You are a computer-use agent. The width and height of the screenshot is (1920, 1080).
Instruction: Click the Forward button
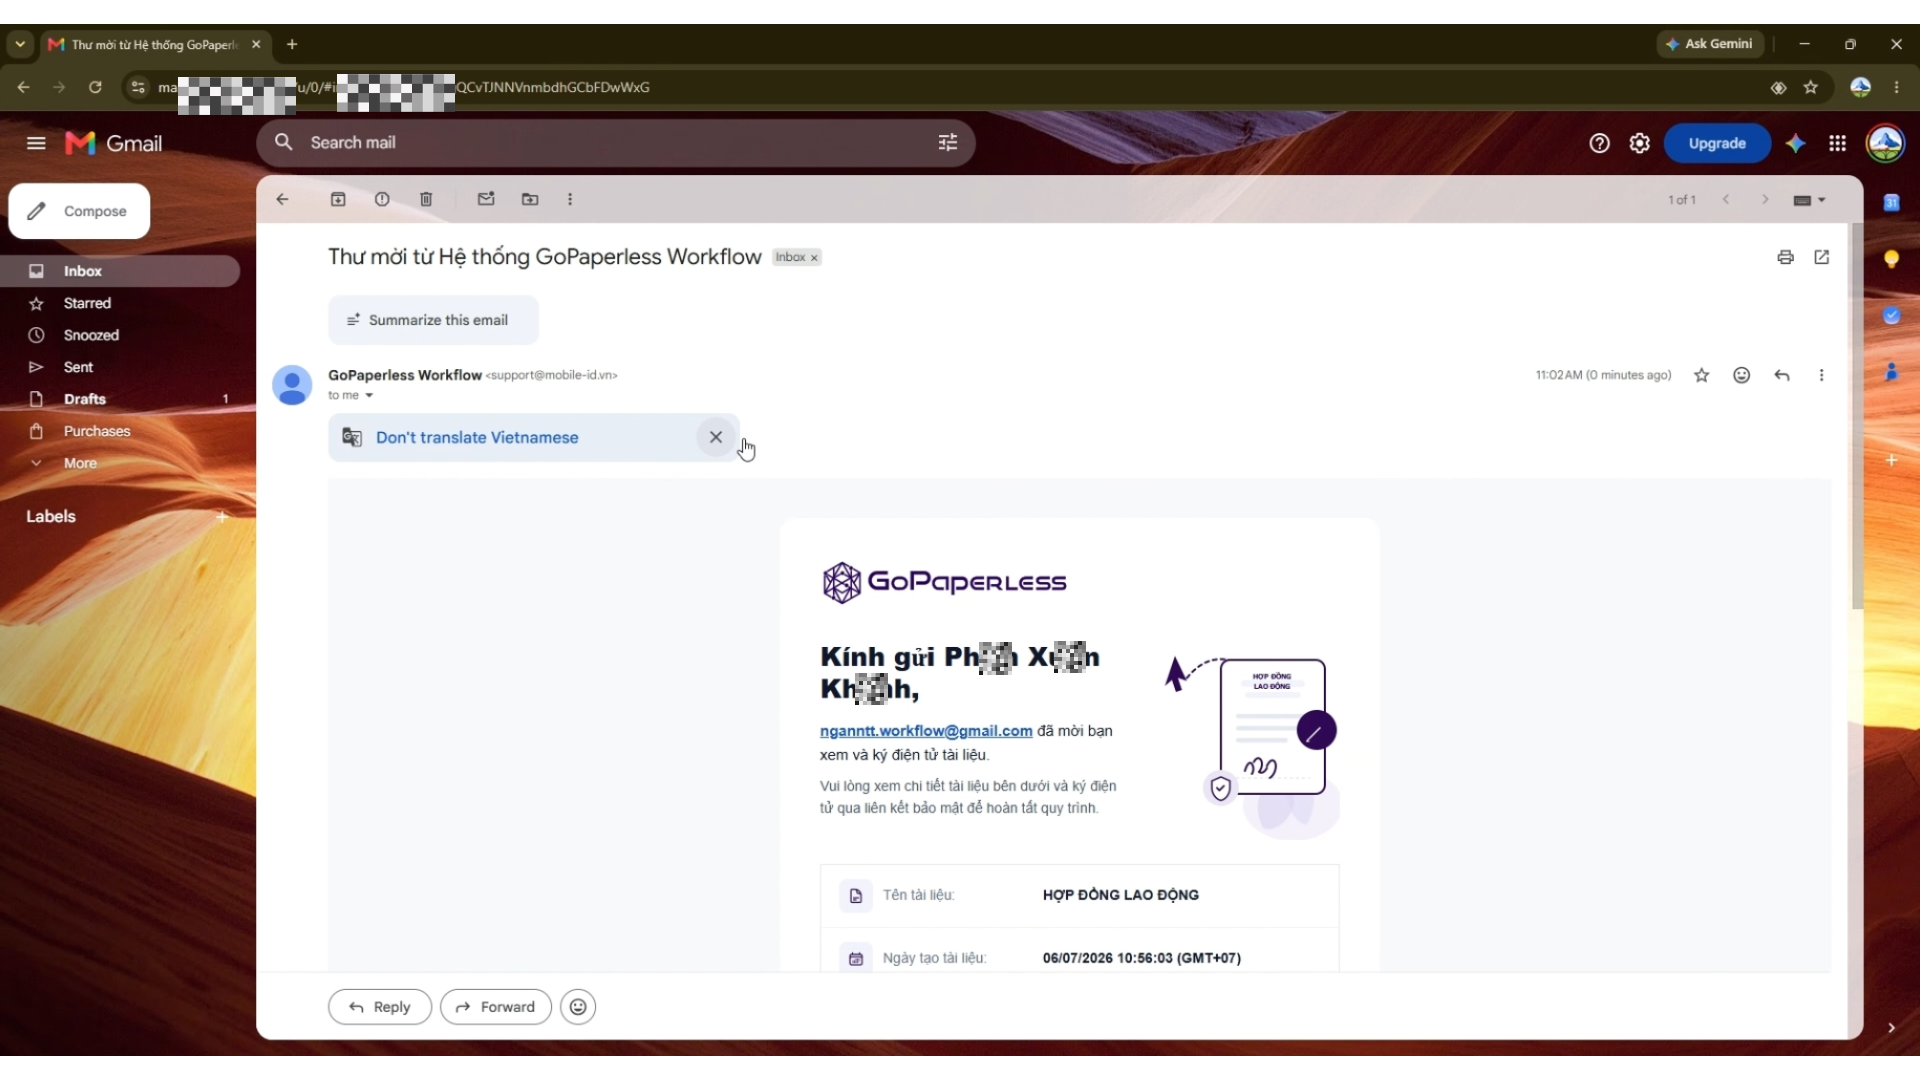(496, 1007)
